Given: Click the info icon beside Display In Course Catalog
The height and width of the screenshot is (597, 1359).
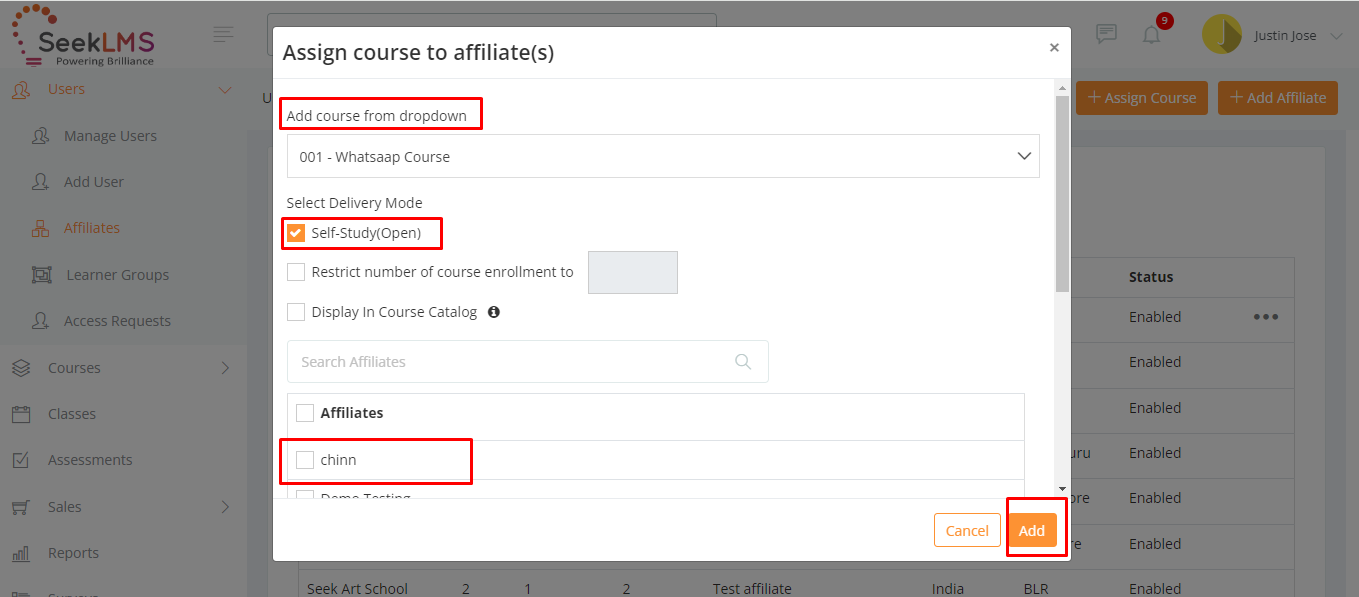Looking at the screenshot, I should point(494,312).
